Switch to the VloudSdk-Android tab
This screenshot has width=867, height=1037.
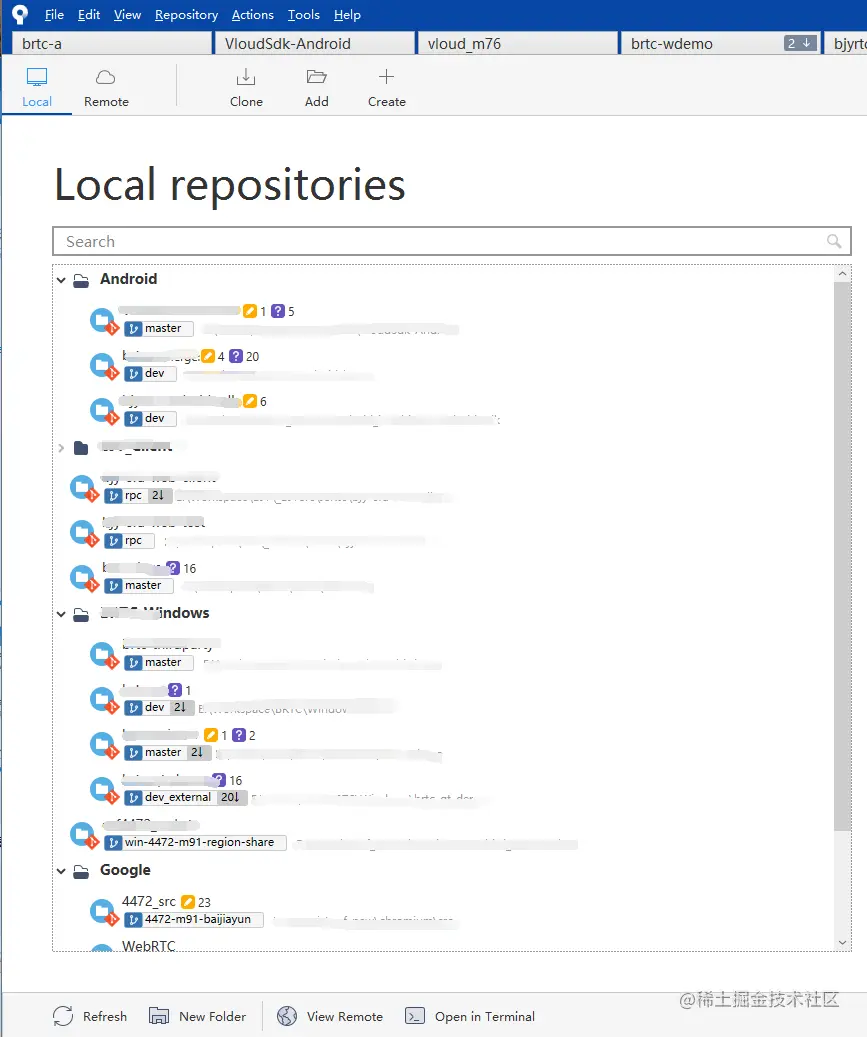coord(315,44)
